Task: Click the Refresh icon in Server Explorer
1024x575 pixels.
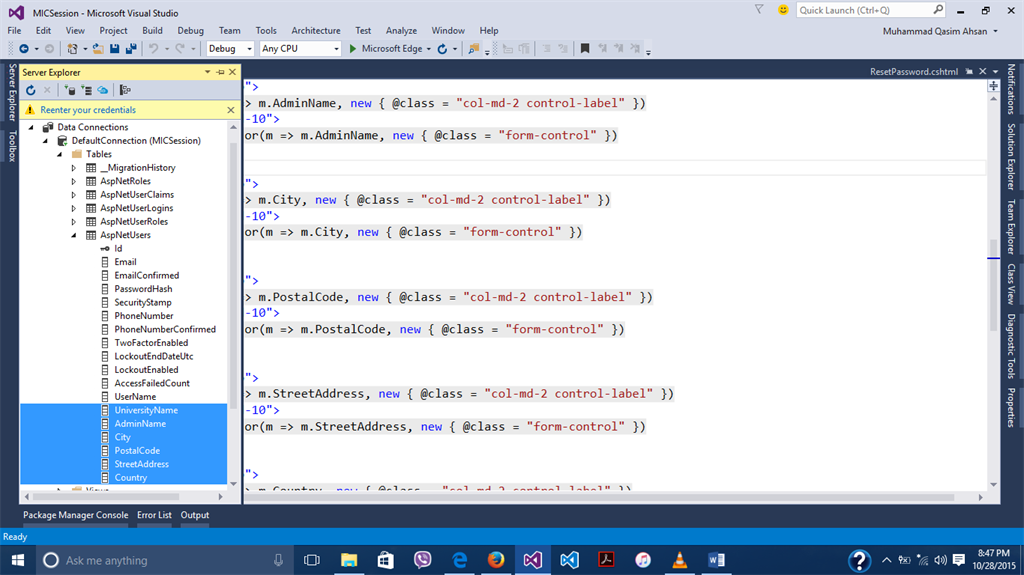Action: coord(31,90)
